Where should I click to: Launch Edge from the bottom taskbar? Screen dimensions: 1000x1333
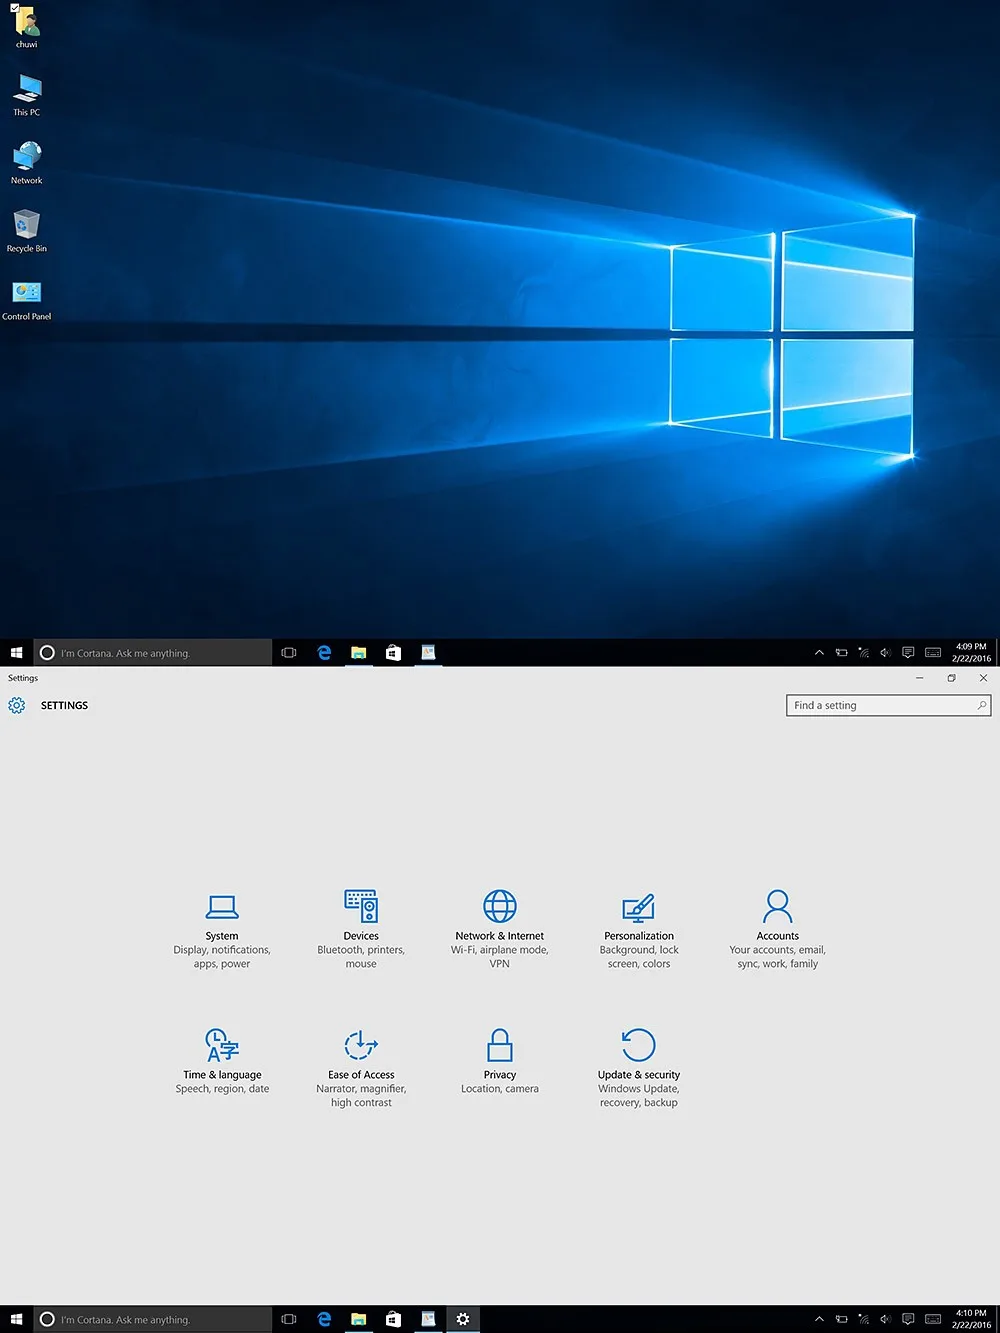click(x=324, y=1320)
